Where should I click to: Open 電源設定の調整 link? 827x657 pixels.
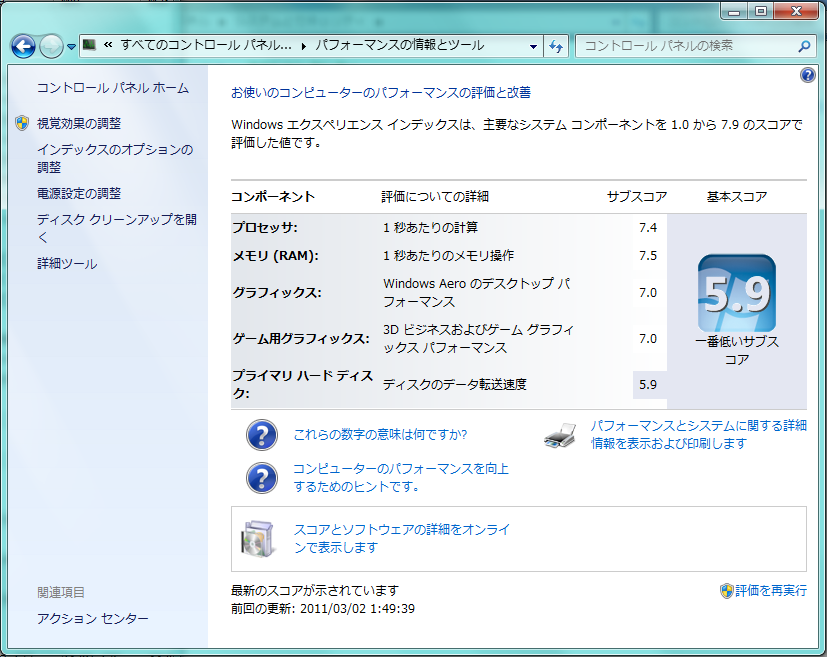point(79,193)
